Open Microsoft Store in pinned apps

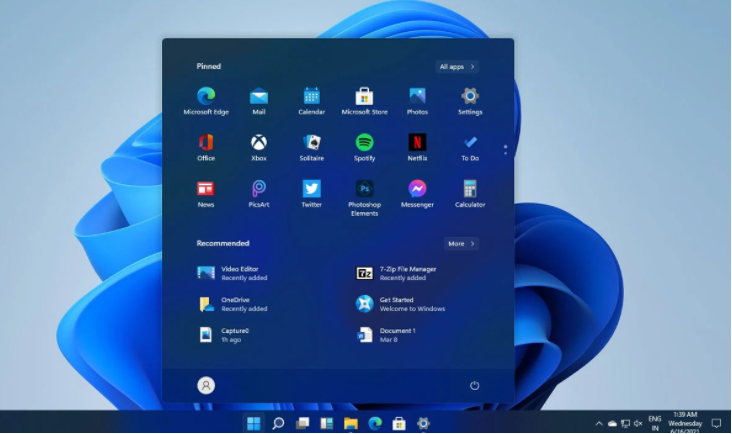pyautogui.click(x=364, y=97)
